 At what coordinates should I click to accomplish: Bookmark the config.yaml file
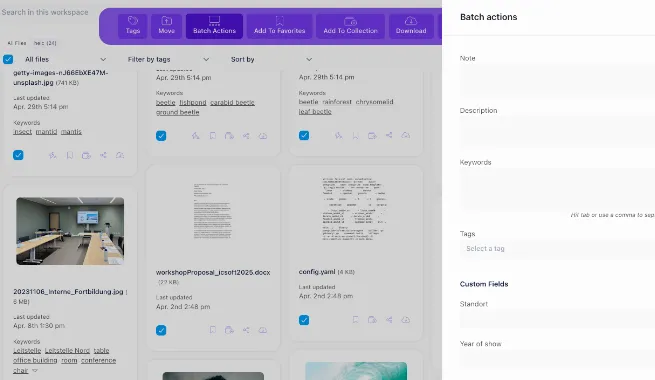[355, 320]
